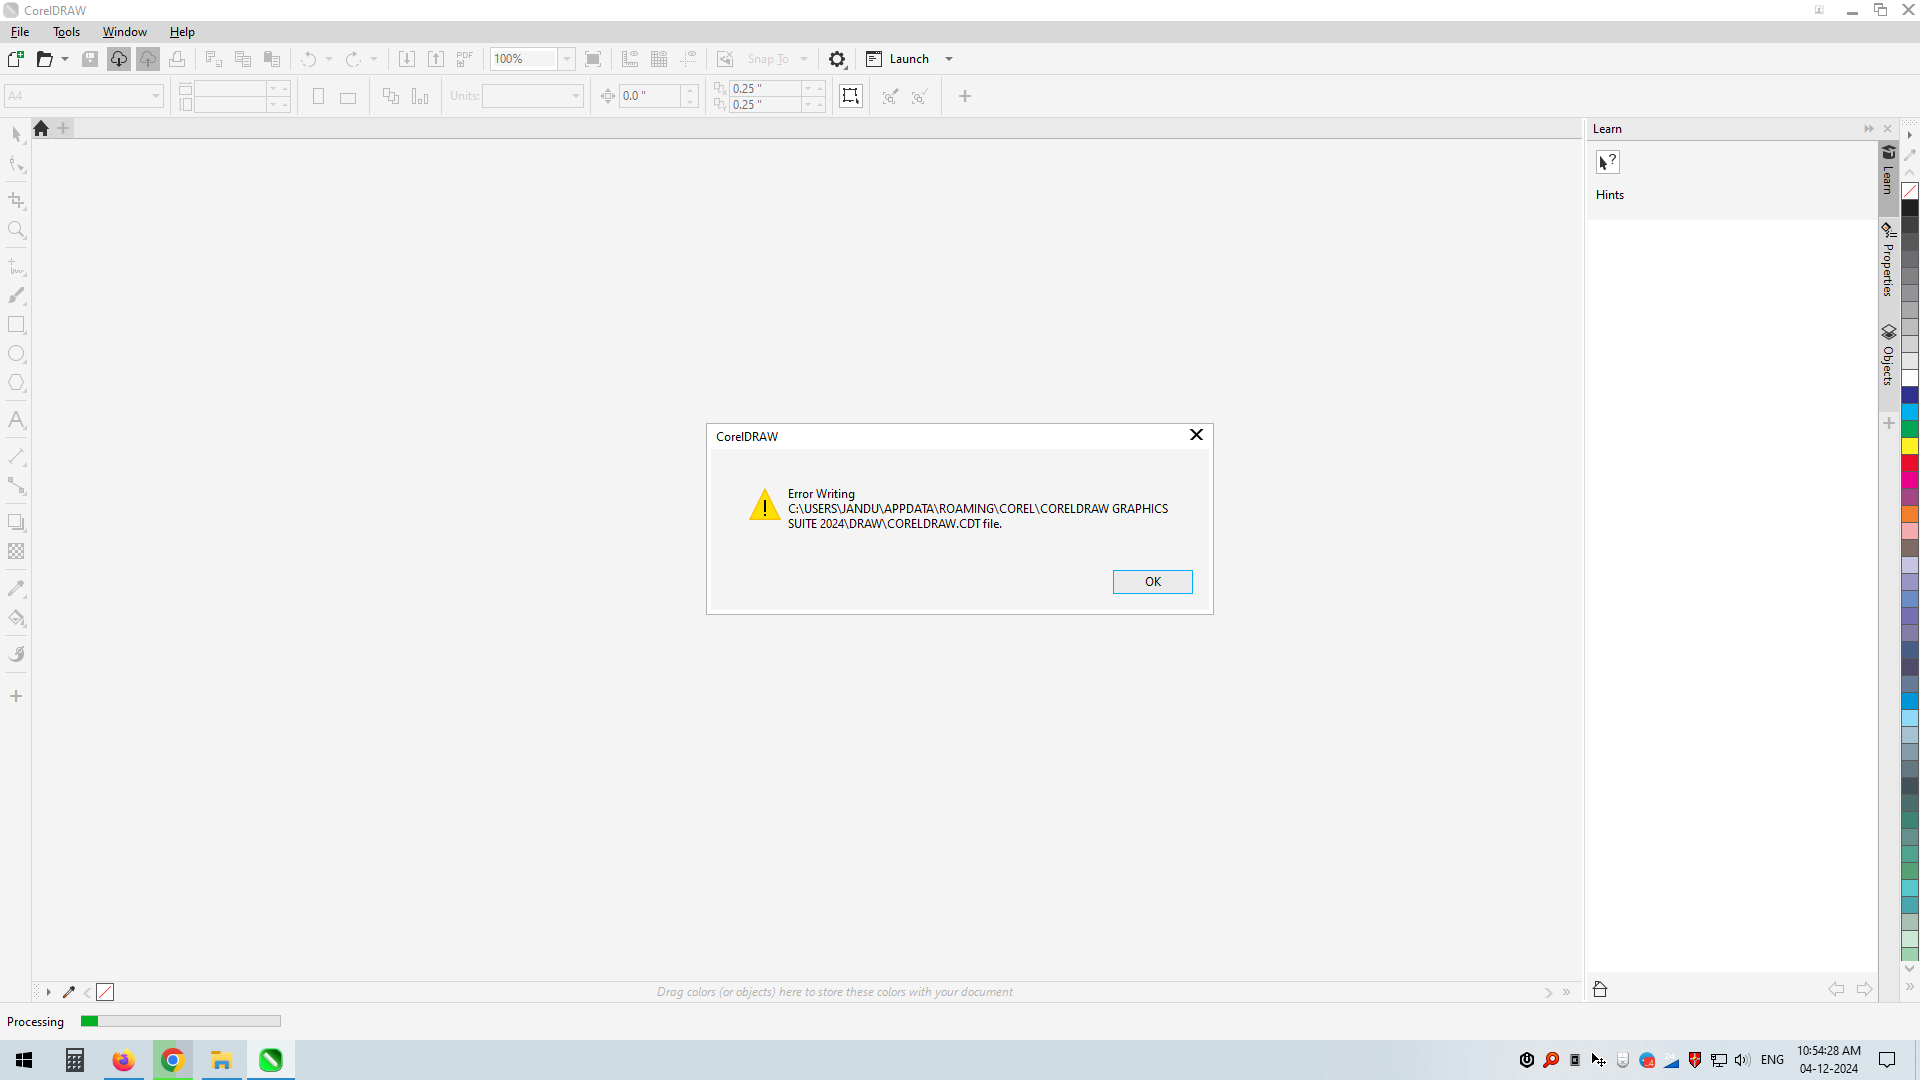Screen dimensions: 1920x1080
Task: Pick the yellow color swatch in palette
Action: (1910, 446)
